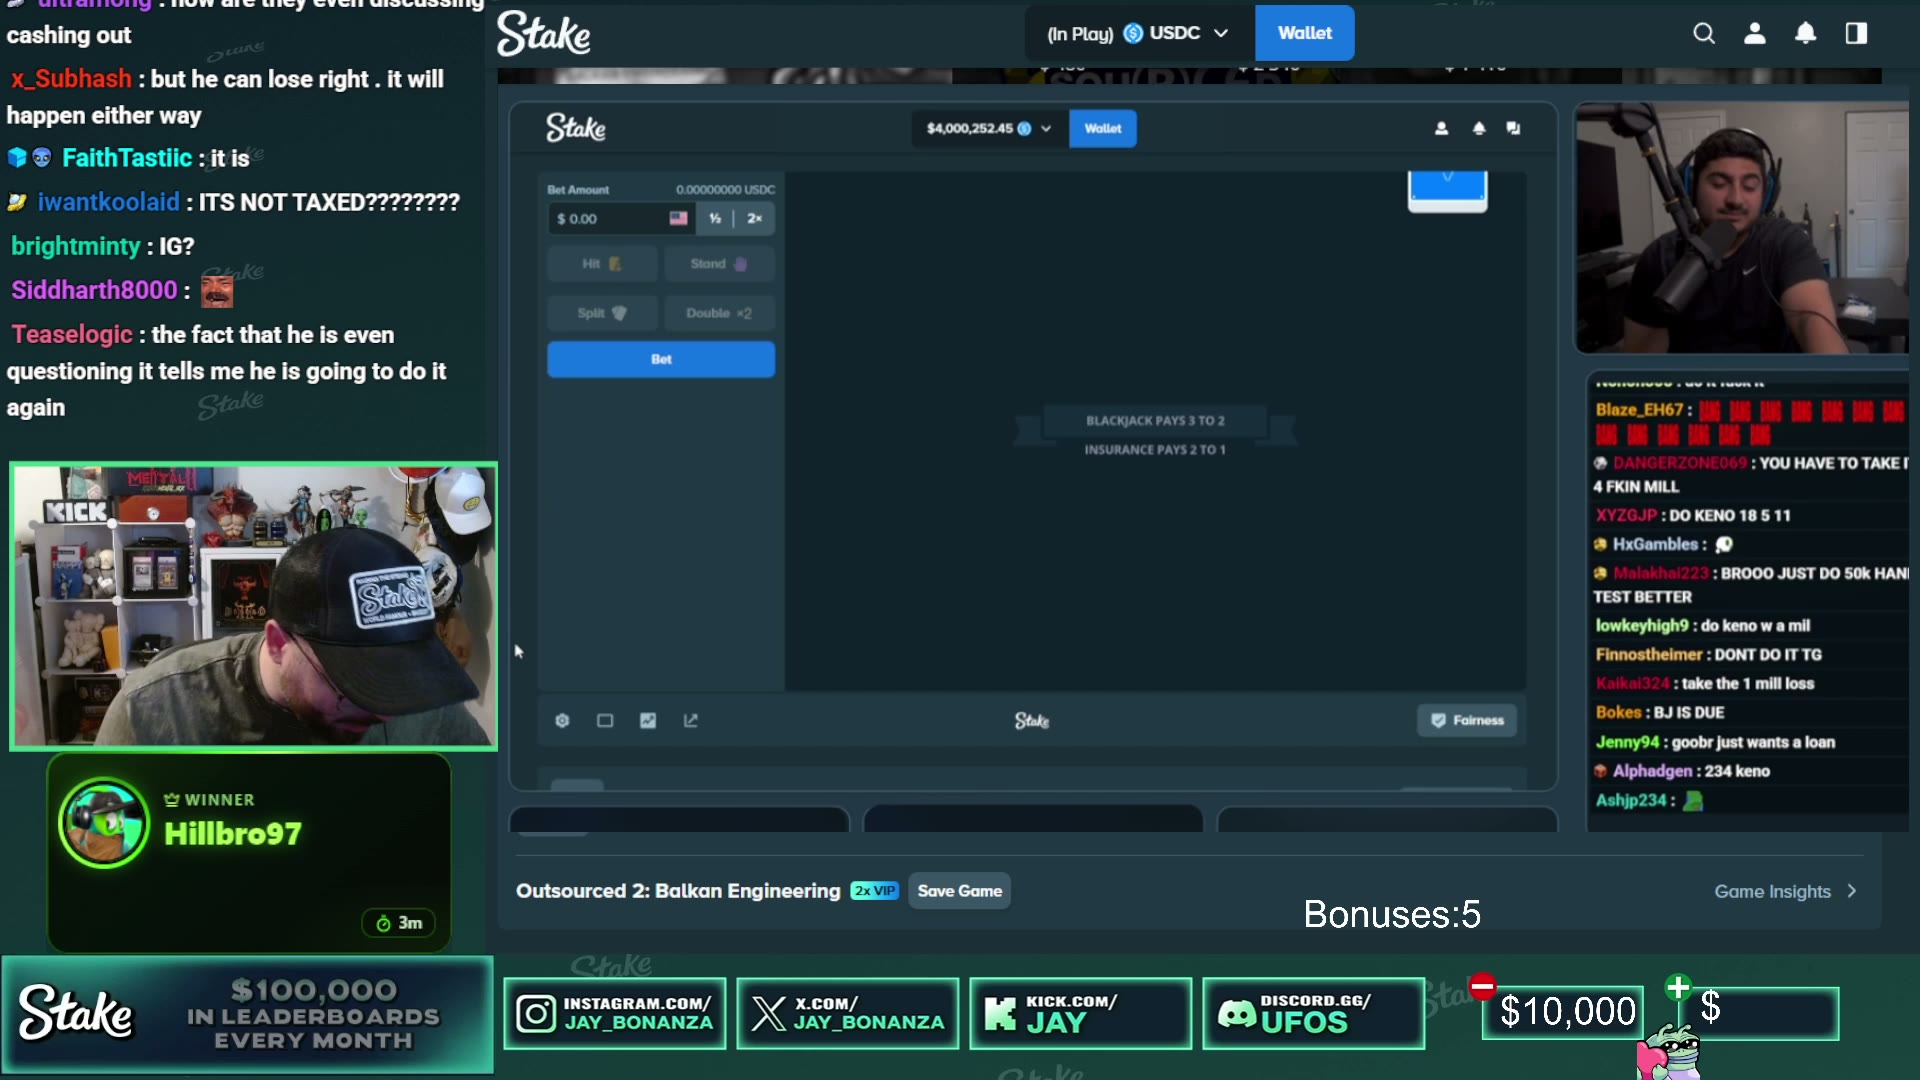Viewport: 1920px width, 1080px height.
Task: Toggle the side panel icon in top header
Action: click(x=1857, y=33)
